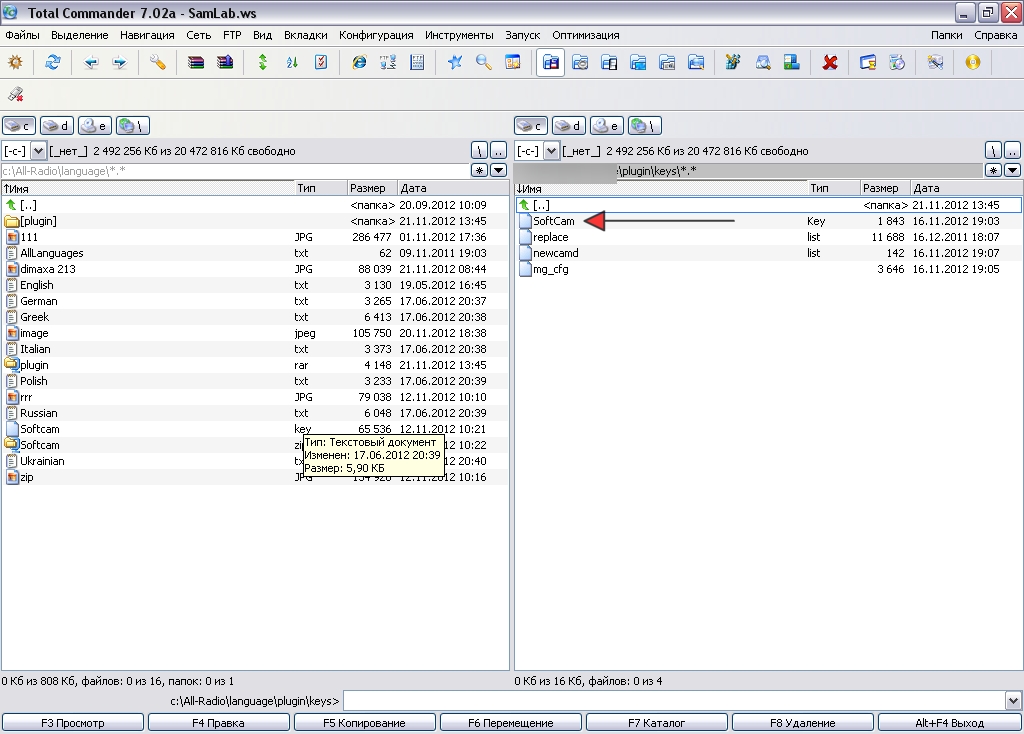The height and width of the screenshot is (734, 1024).
Task: Select dimaxa 213 JPG file
Action: (255, 269)
